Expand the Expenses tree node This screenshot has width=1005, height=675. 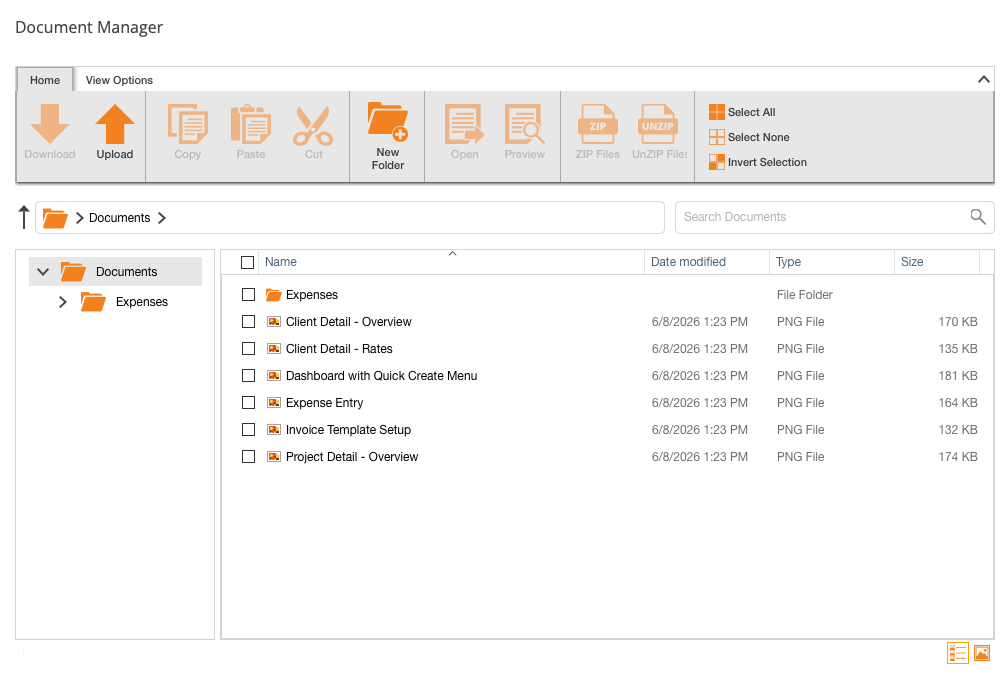tap(63, 302)
